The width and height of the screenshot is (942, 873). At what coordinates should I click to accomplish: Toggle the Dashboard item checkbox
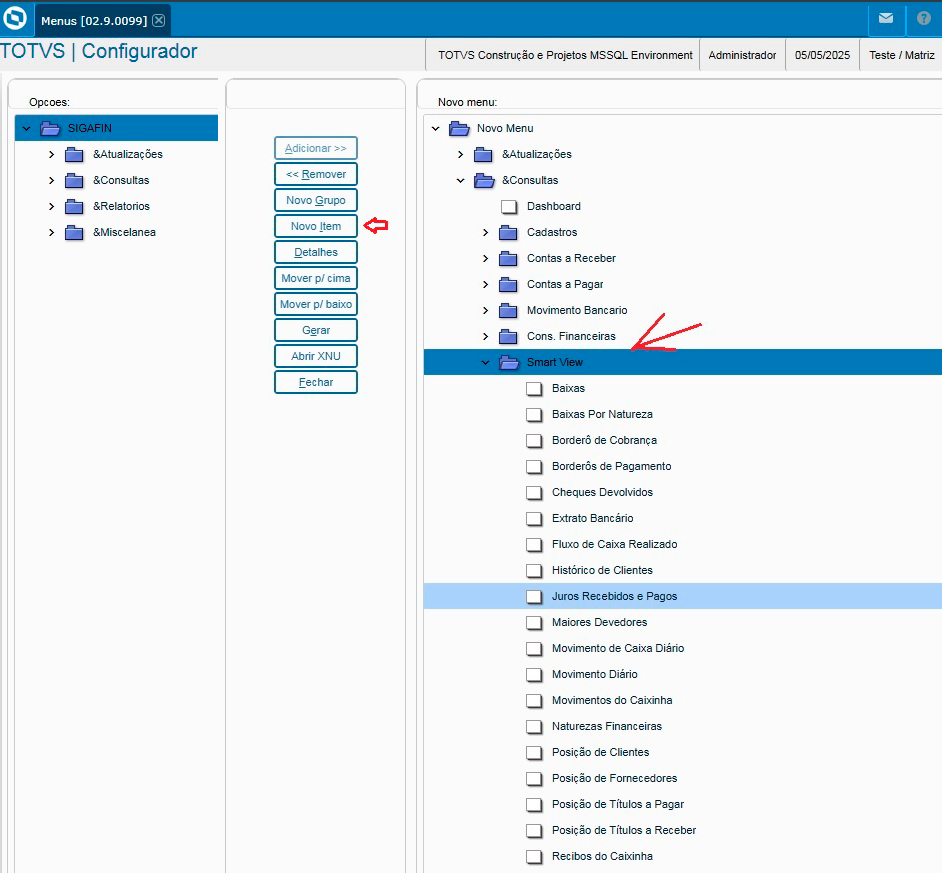(509, 207)
